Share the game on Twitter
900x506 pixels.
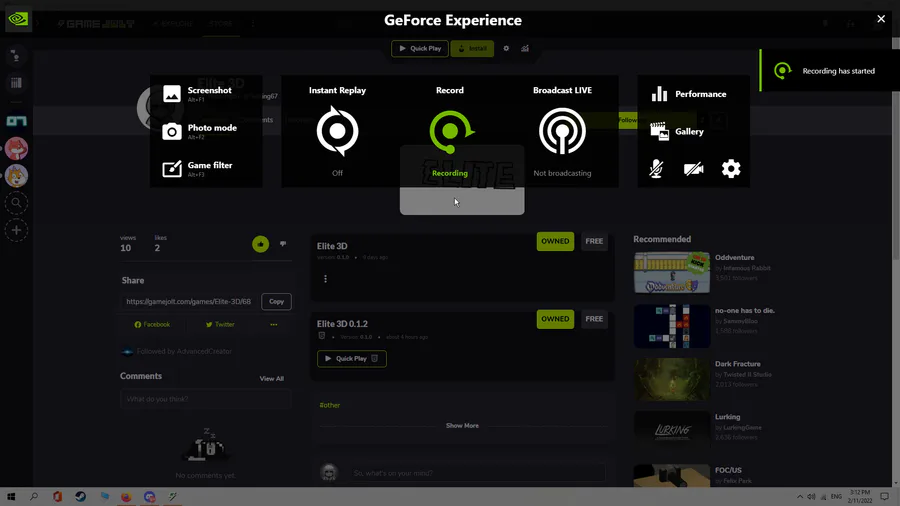[220, 325]
